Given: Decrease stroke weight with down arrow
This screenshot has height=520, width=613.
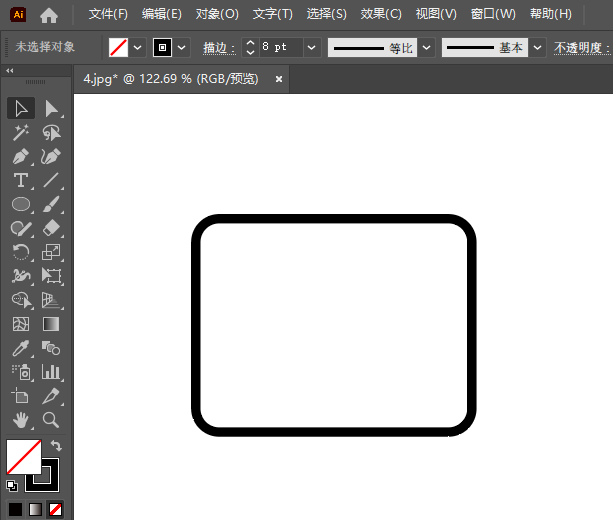Looking at the screenshot, I should click(251, 52).
